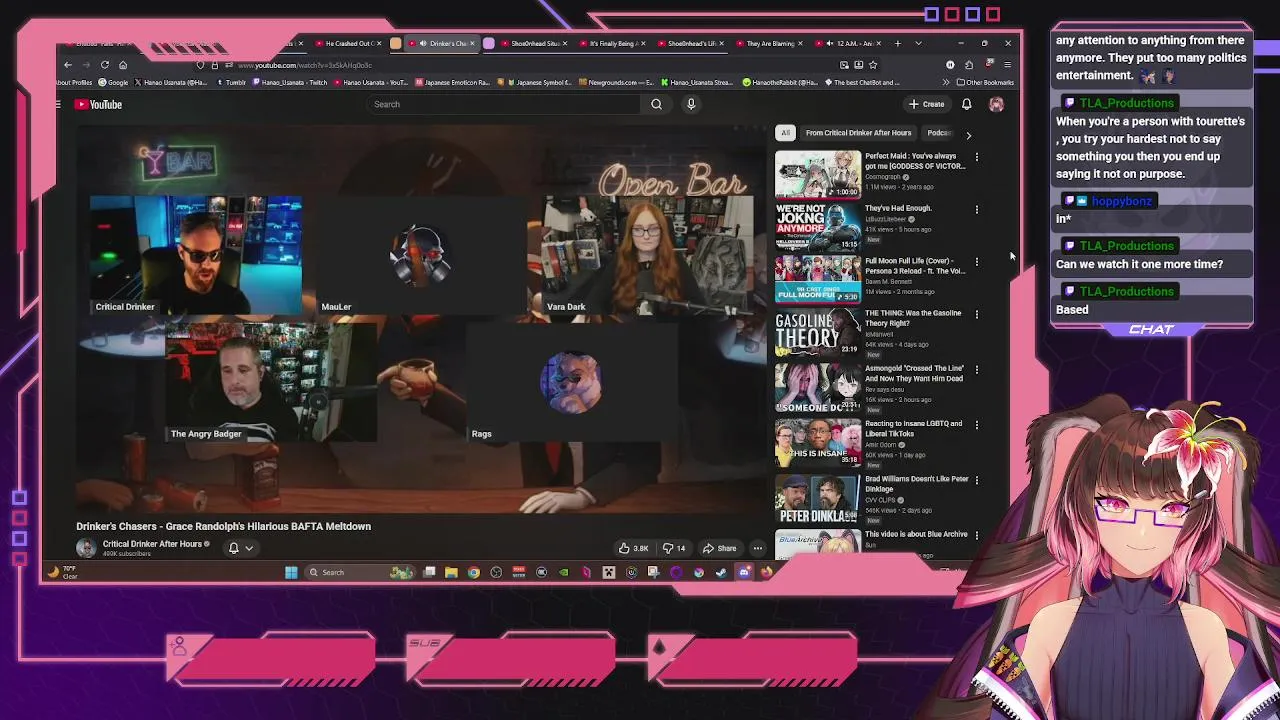Open Critical Drinker After Hours channel avatar
Screen dimensions: 1280x720
coord(86,548)
